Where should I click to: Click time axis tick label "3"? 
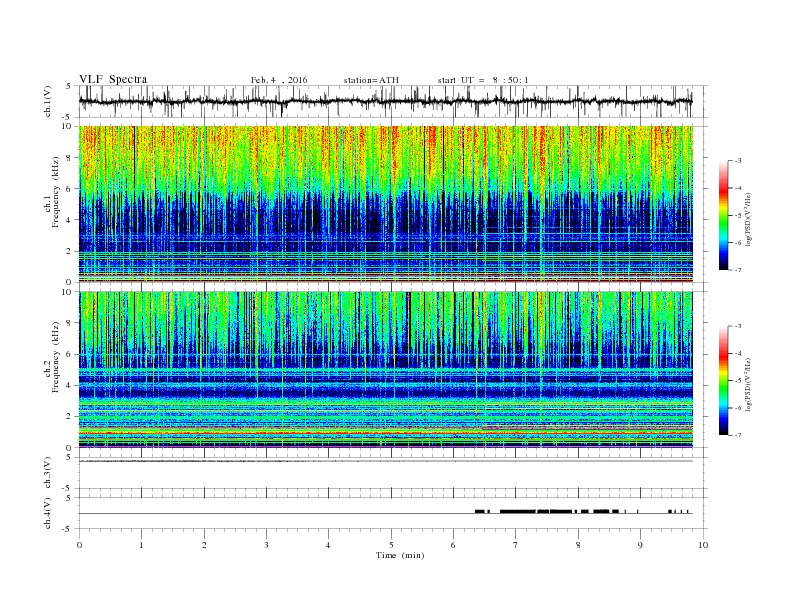[x=266, y=545]
